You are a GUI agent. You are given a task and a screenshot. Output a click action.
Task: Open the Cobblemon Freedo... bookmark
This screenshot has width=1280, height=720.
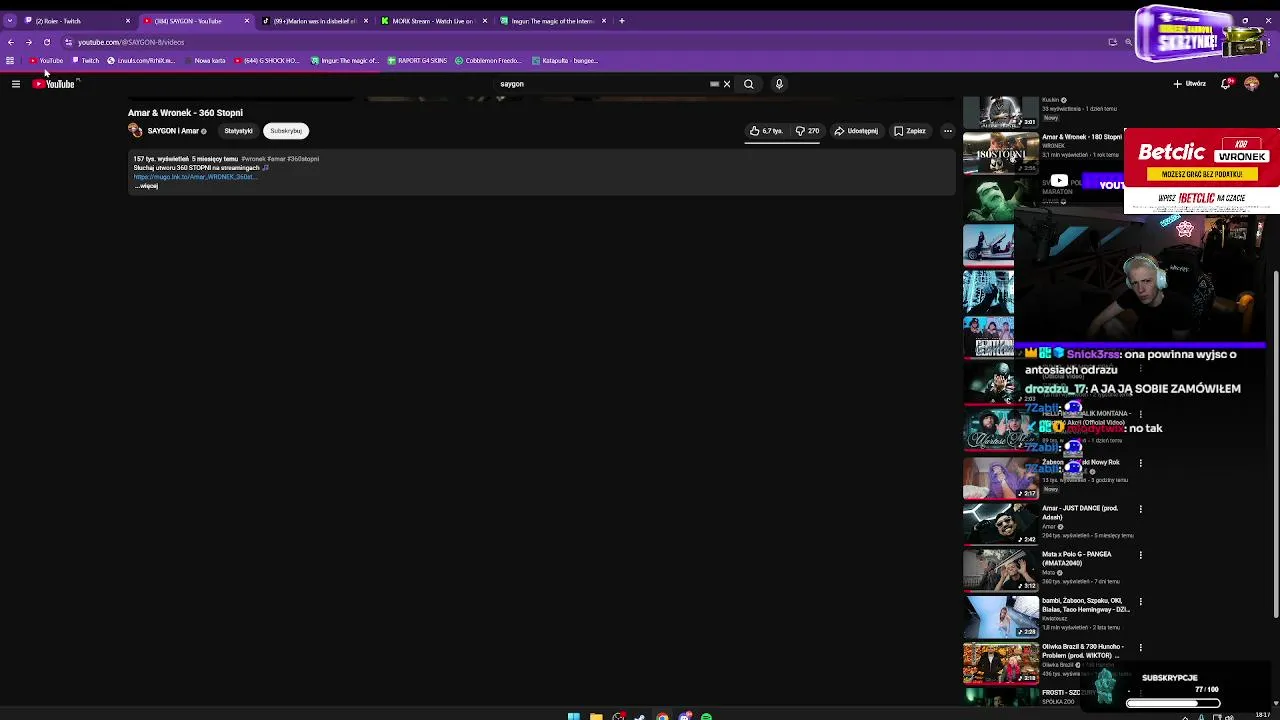coord(489,61)
